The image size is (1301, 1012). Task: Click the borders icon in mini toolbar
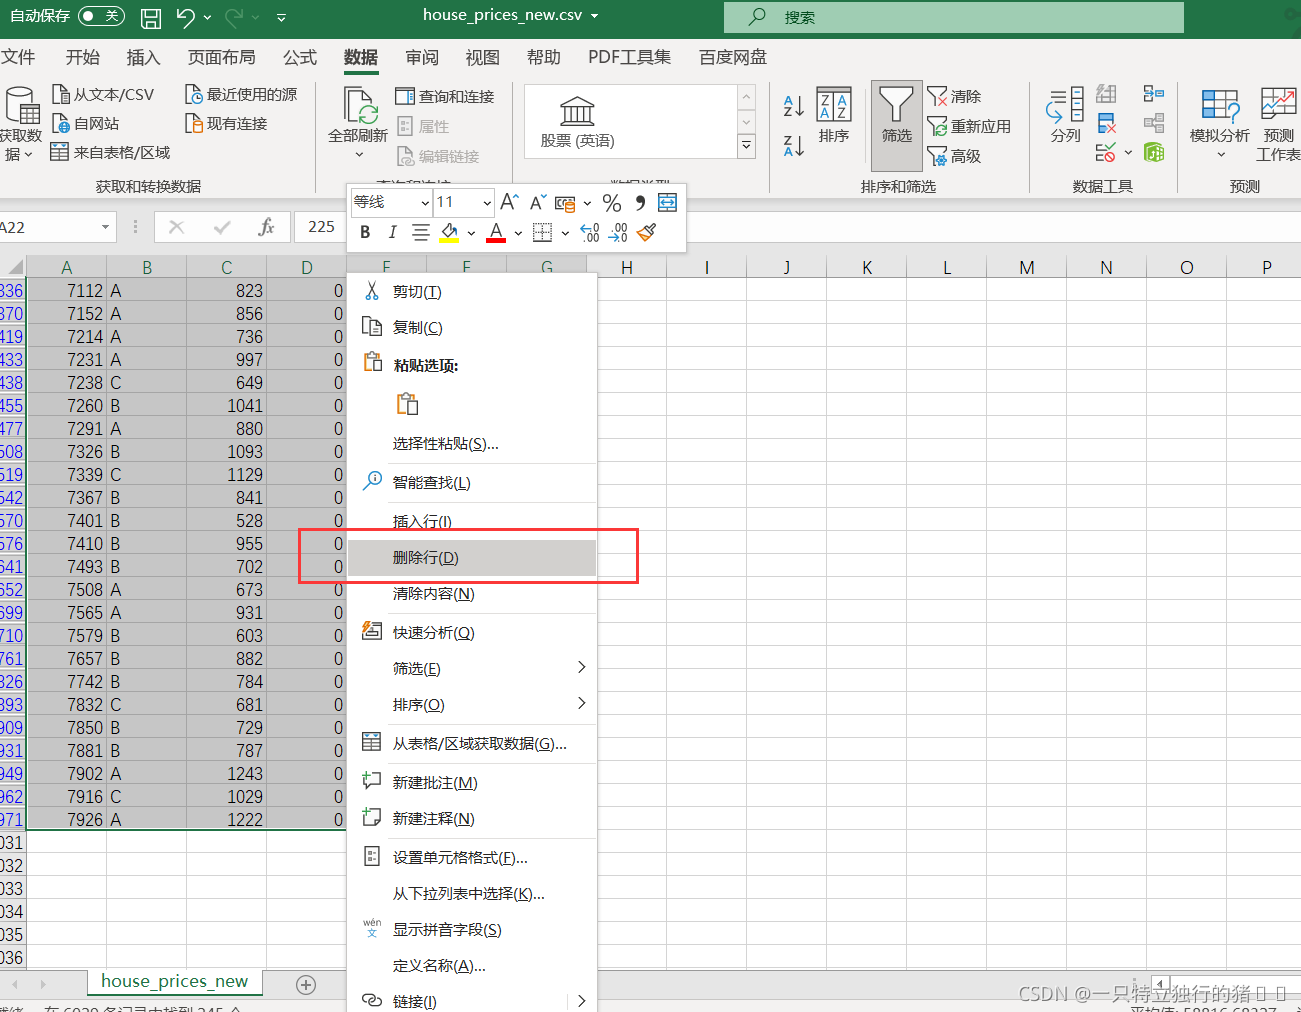542,233
